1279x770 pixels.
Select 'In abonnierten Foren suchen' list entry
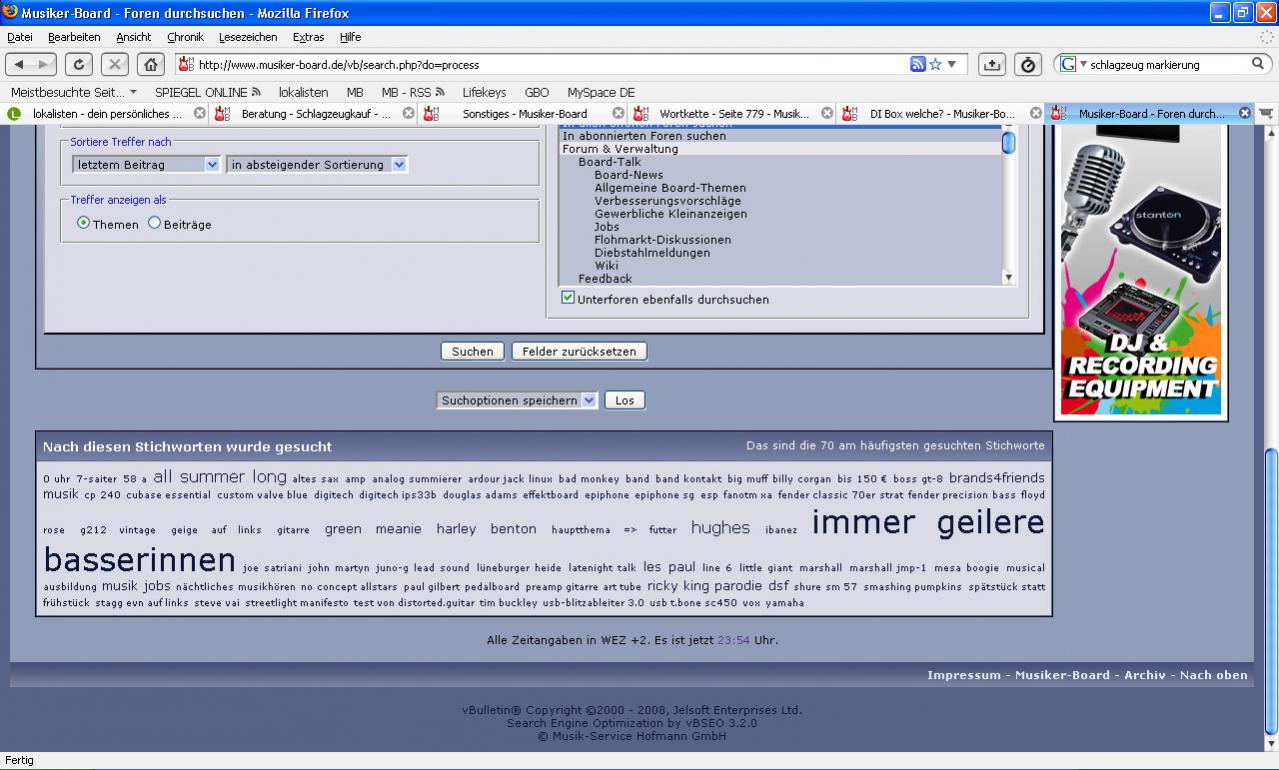[x=644, y=136]
